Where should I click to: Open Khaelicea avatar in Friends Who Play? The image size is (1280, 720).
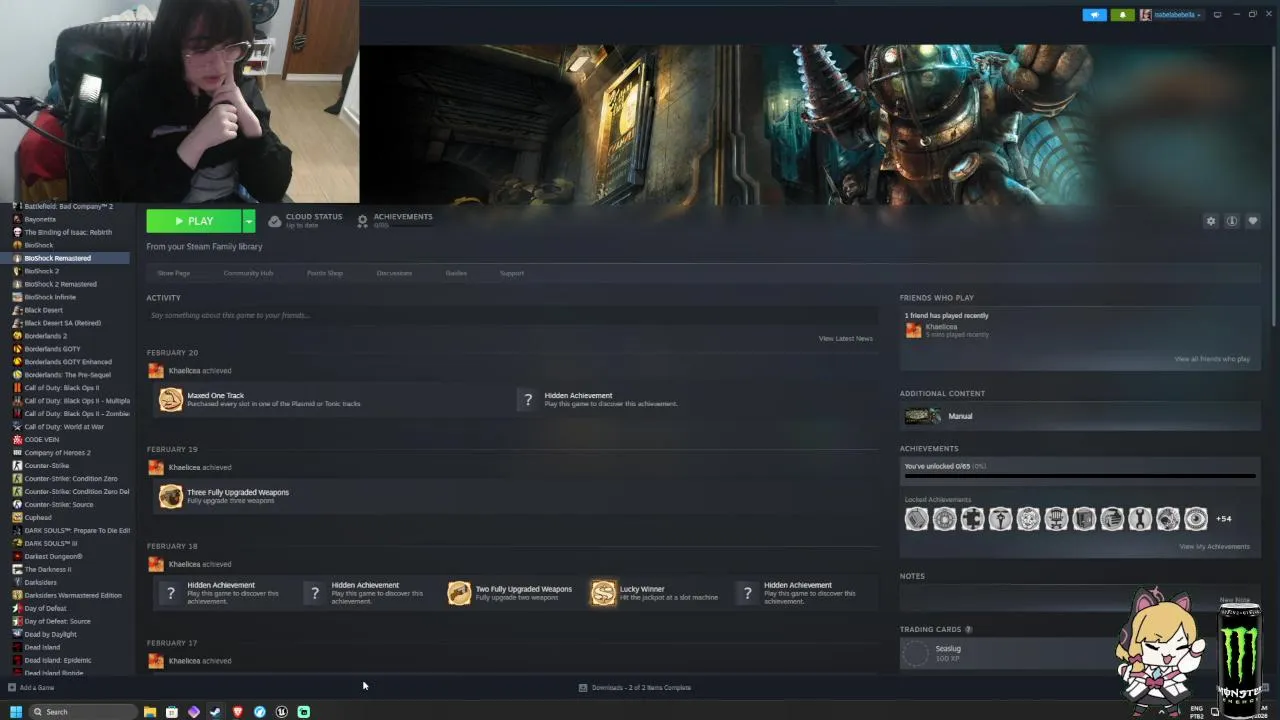point(913,330)
